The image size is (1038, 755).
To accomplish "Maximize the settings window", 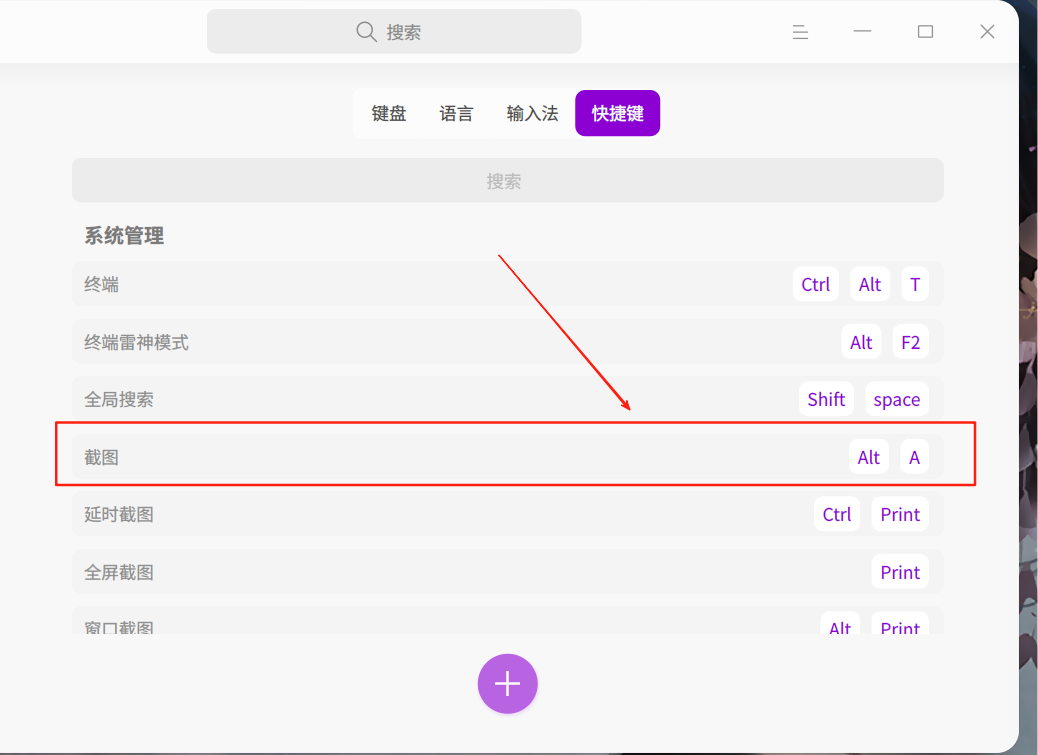I will coord(925,31).
